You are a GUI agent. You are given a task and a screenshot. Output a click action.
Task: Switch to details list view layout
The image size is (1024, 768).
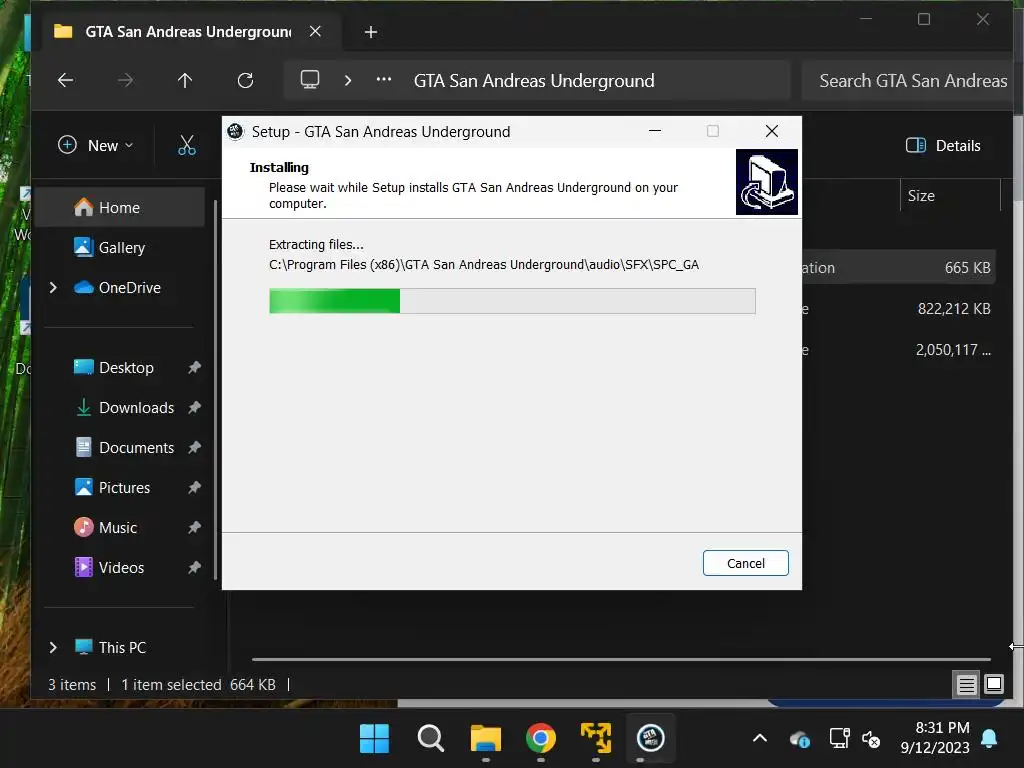coord(966,684)
